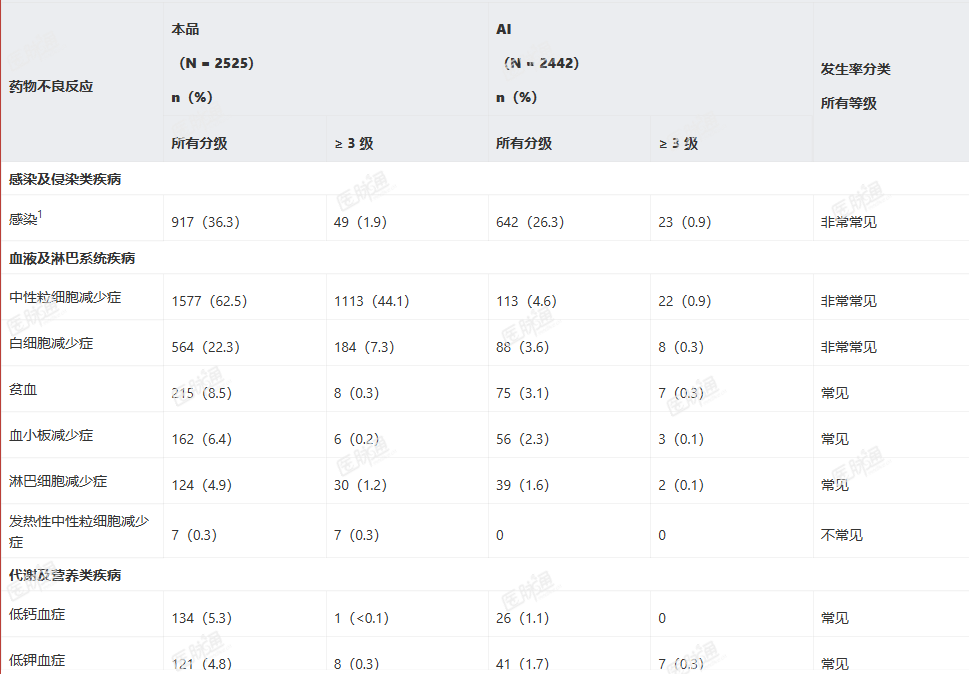Click the 血小板减少症 row label
Image resolution: width=969 pixels, height=674 pixels.
51,436
